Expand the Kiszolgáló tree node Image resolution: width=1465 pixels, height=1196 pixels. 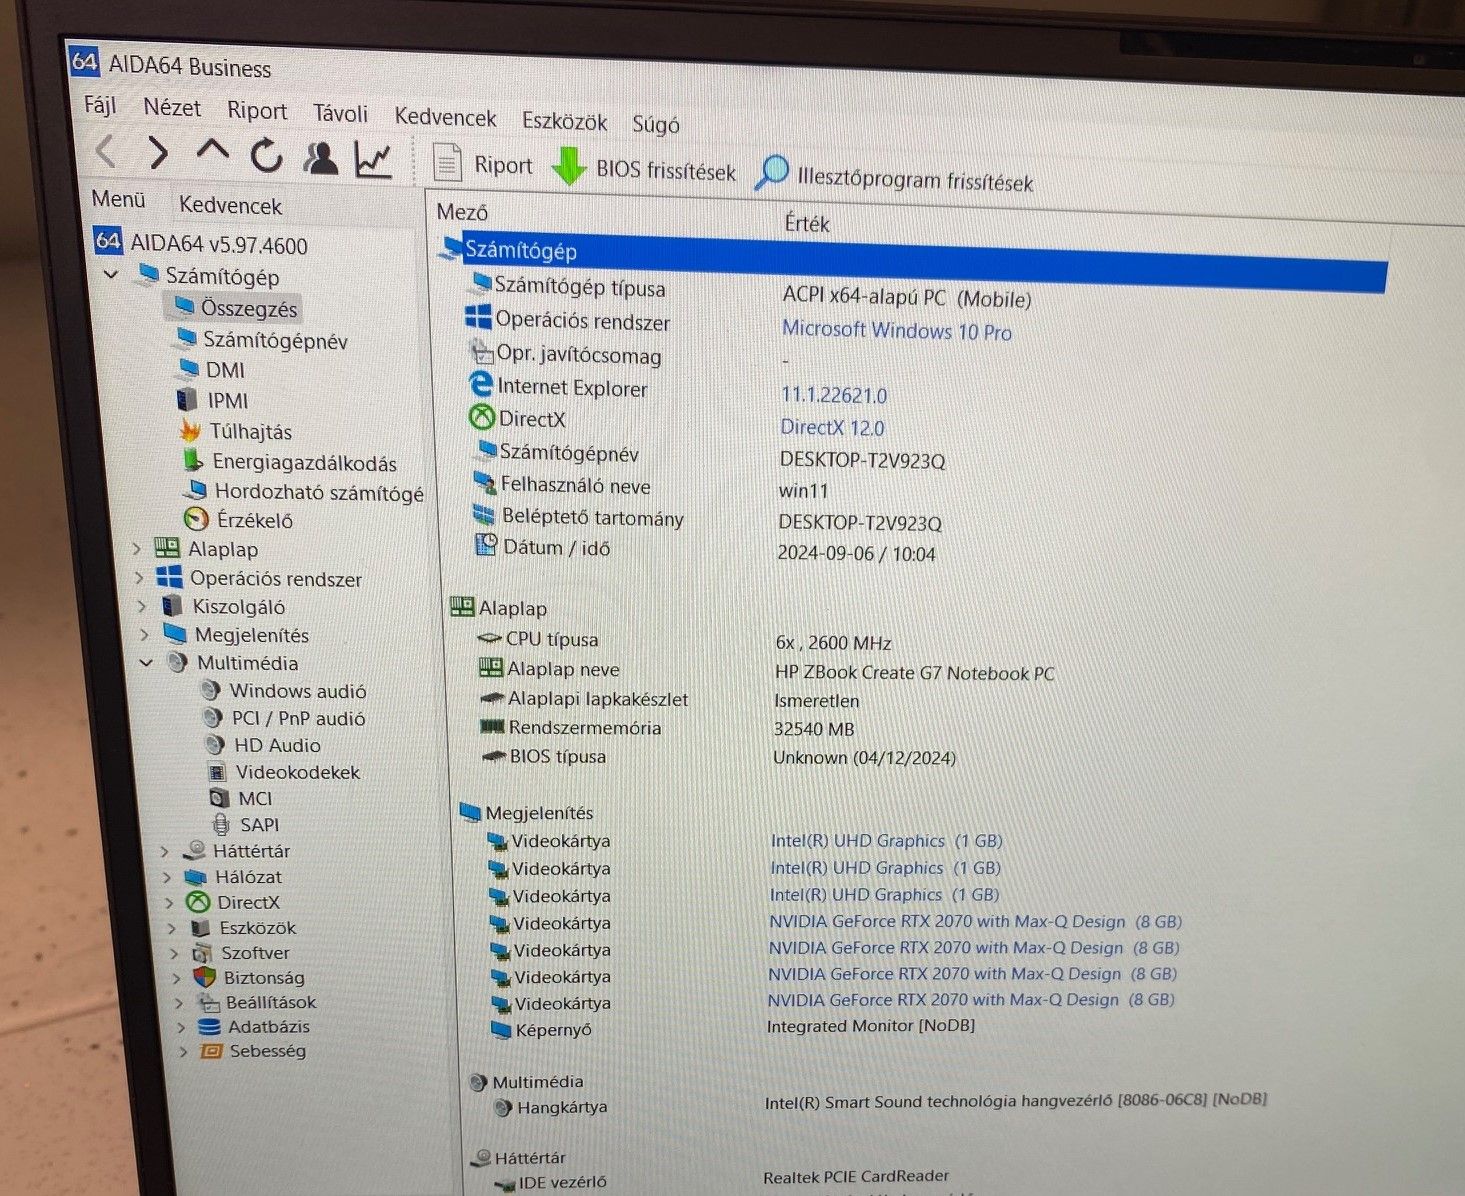[x=141, y=606]
